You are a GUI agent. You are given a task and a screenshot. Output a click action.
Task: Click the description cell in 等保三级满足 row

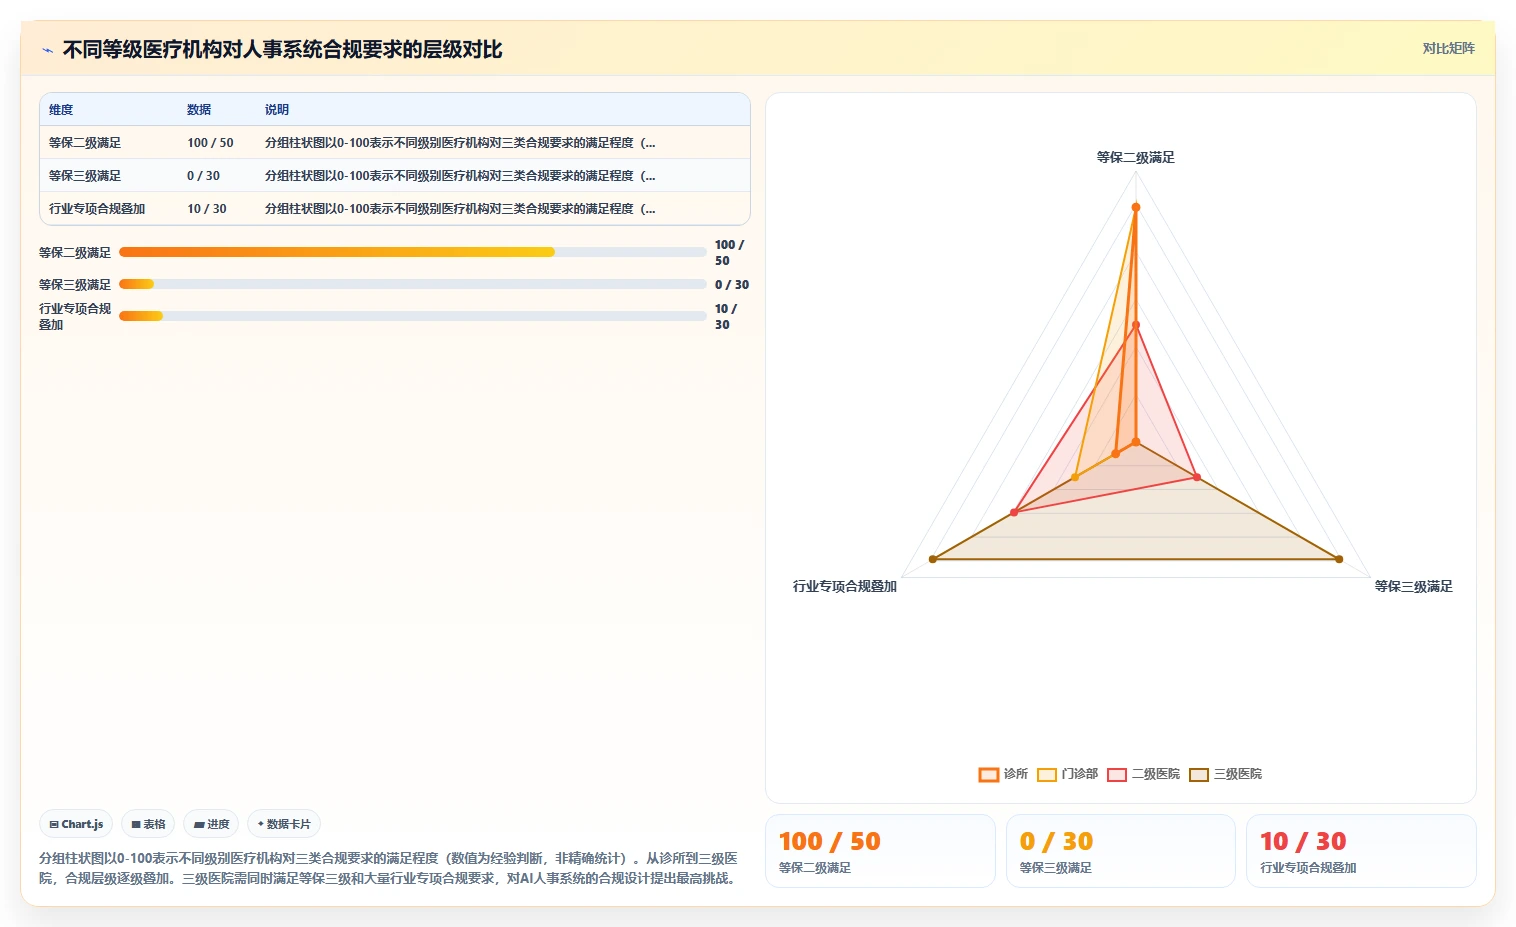tap(460, 176)
